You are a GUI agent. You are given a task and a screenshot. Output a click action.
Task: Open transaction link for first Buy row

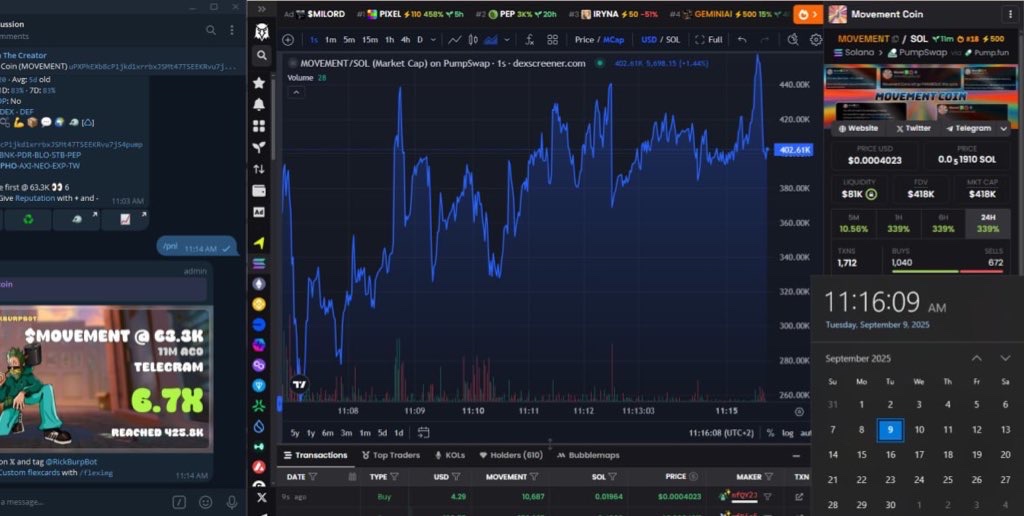pyautogui.click(x=799, y=497)
